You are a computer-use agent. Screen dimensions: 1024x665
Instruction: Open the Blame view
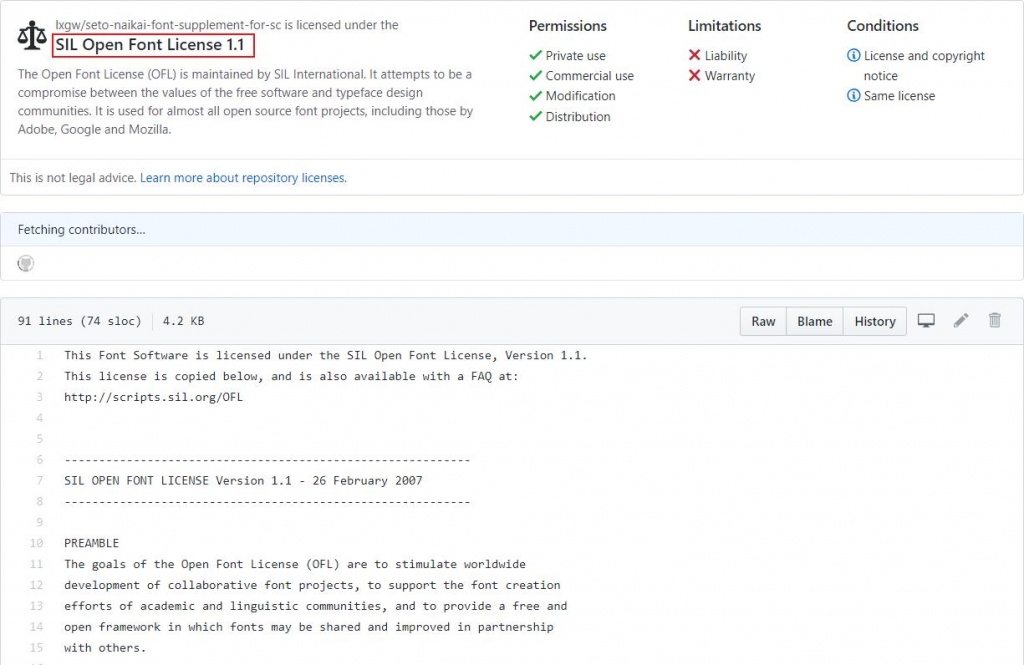click(x=814, y=321)
